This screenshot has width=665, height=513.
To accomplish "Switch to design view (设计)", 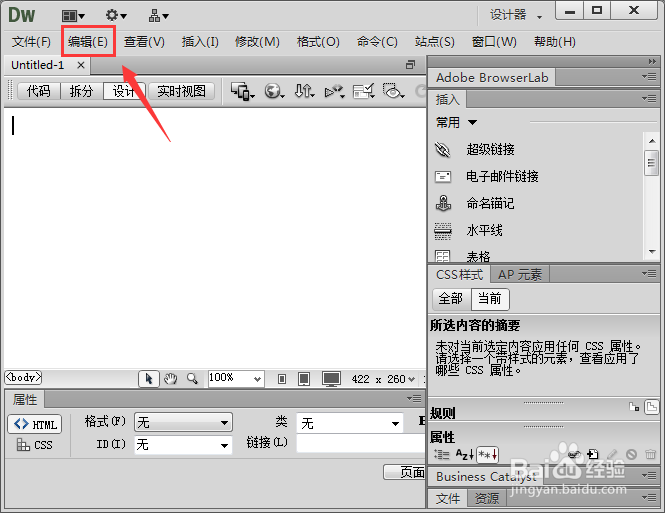I will click(124, 91).
